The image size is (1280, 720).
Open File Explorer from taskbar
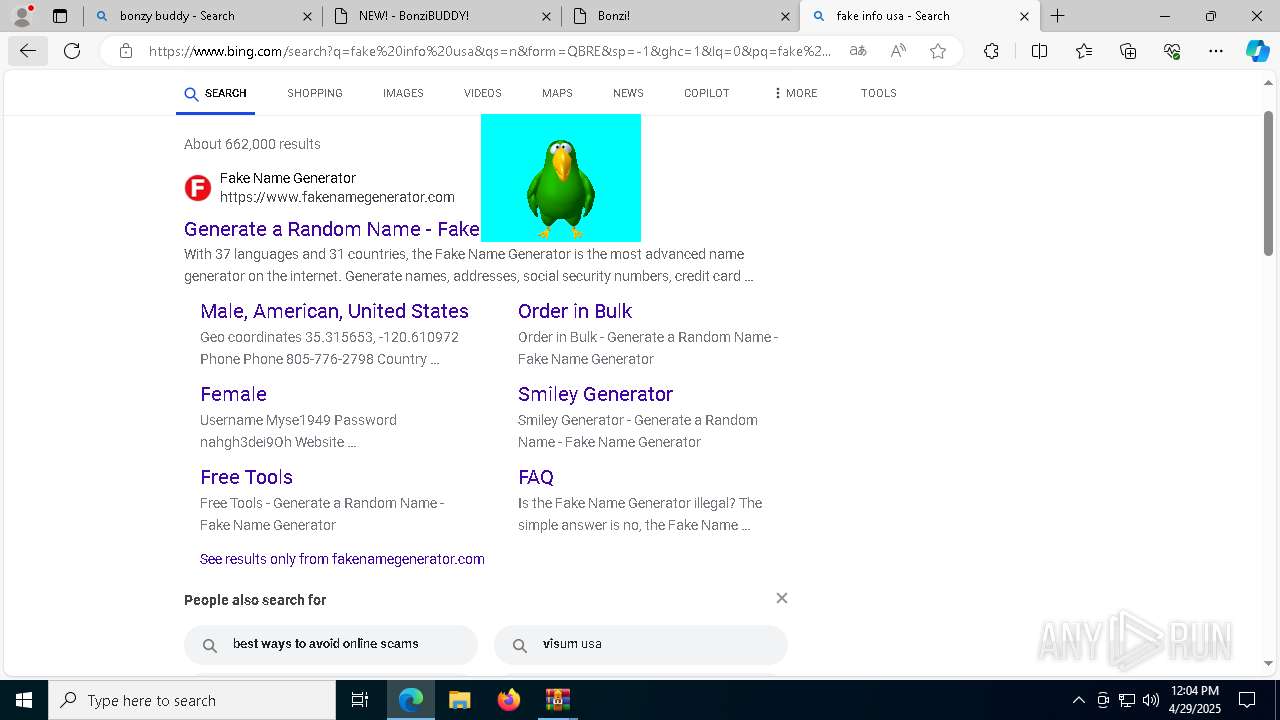[x=459, y=700]
